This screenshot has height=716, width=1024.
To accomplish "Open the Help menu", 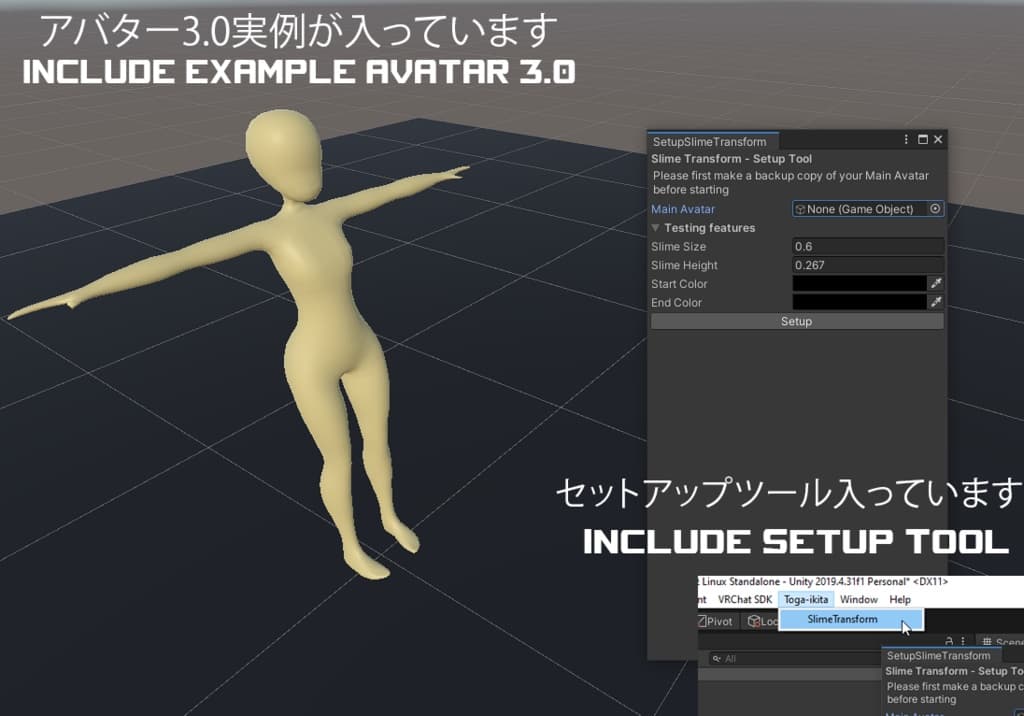I will 900,599.
